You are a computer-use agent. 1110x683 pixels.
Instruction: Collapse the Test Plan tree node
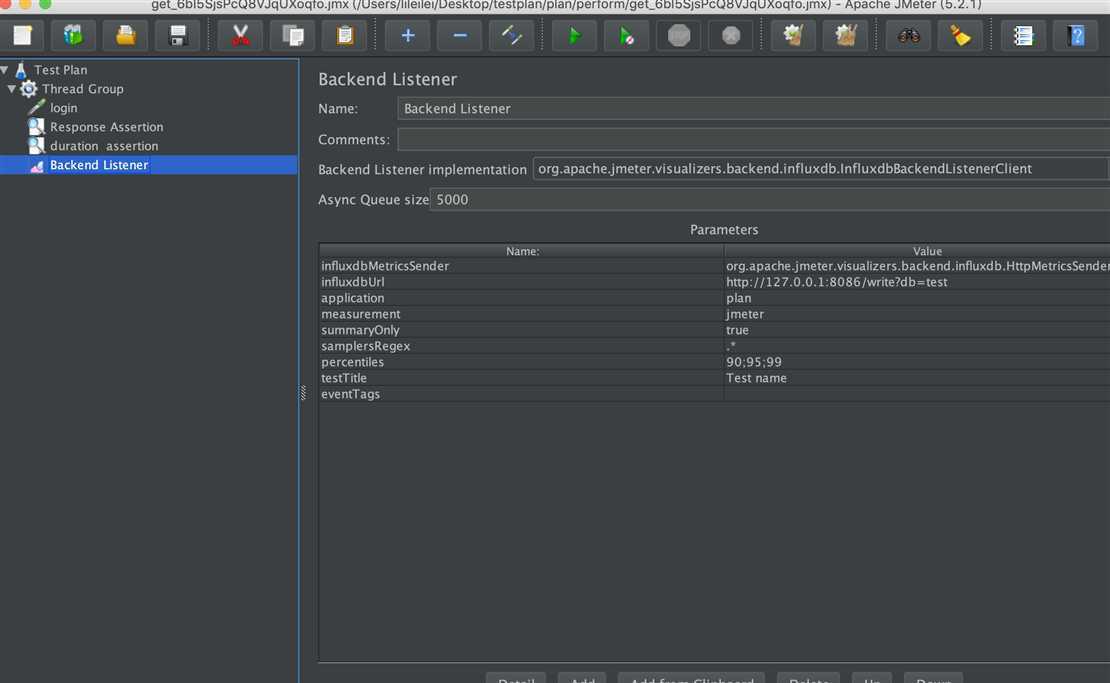tap(6, 70)
